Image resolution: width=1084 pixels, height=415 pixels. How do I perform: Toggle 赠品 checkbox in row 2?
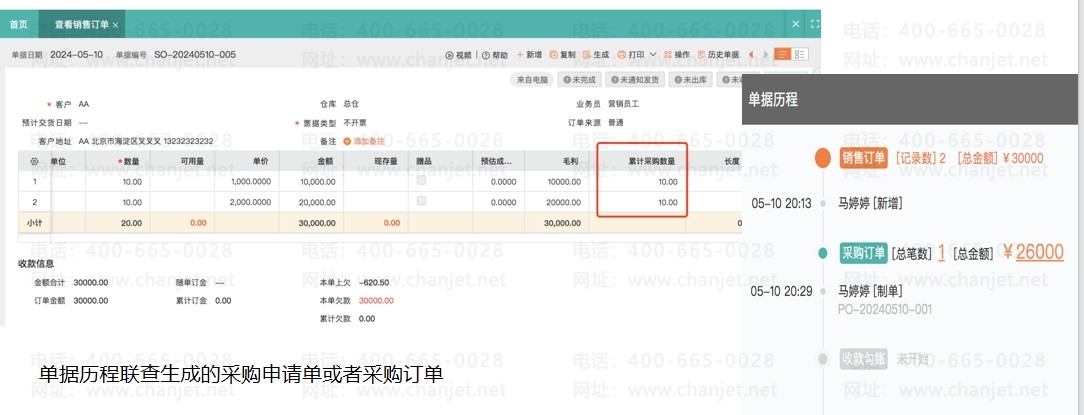[421, 201]
